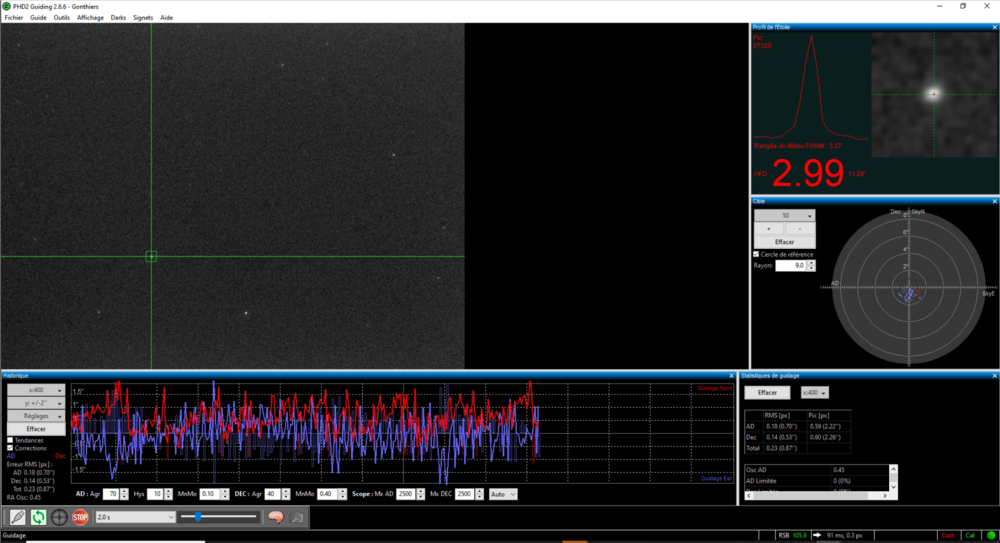The width and height of the screenshot is (1000, 543).
Task: Click the large HFD value 2.99
Action: 808,173
